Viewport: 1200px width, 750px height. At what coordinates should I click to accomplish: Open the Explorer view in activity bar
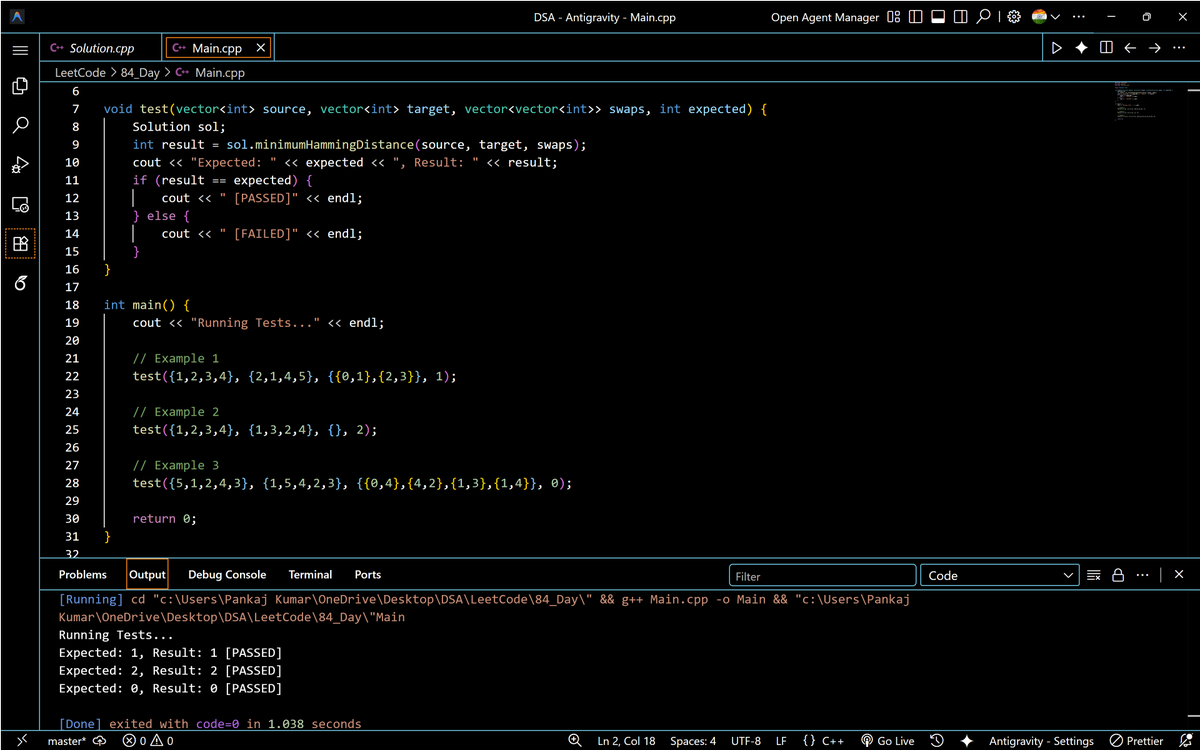click(x=20, y=86)
